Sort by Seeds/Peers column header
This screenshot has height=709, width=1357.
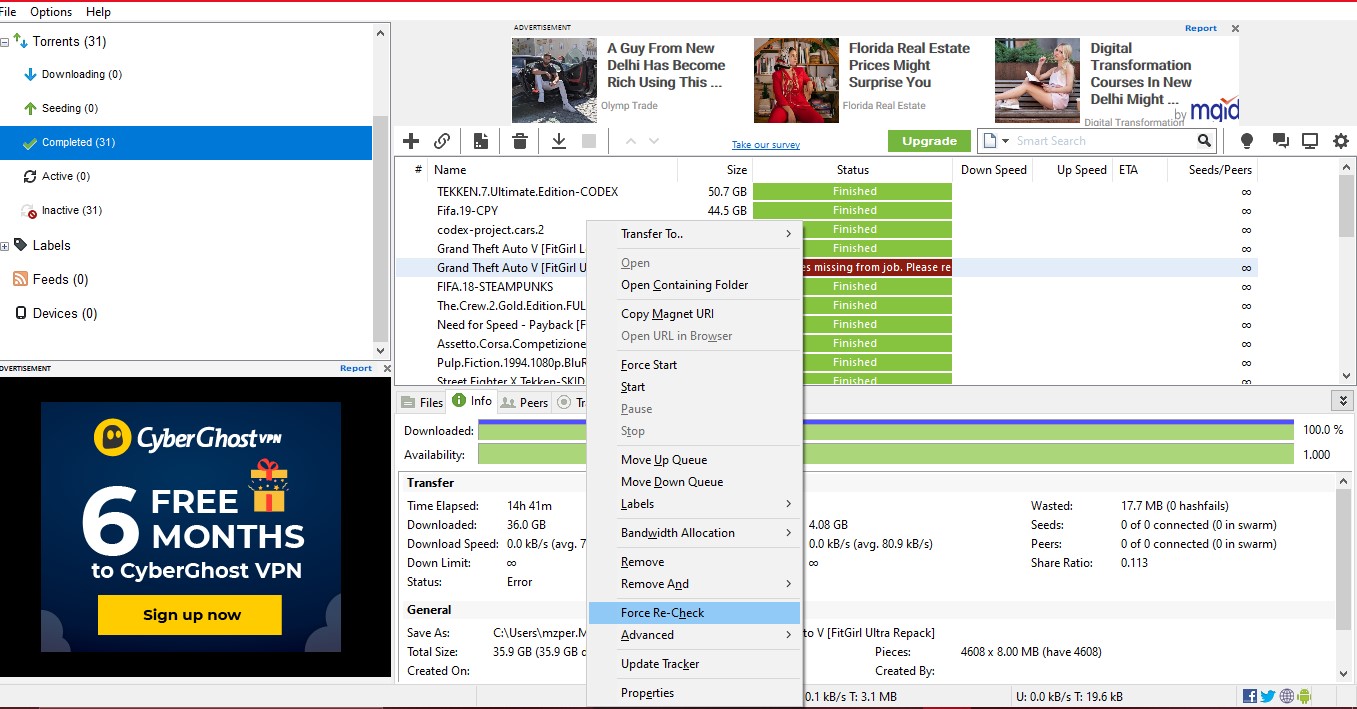(x=1212, y=170)
